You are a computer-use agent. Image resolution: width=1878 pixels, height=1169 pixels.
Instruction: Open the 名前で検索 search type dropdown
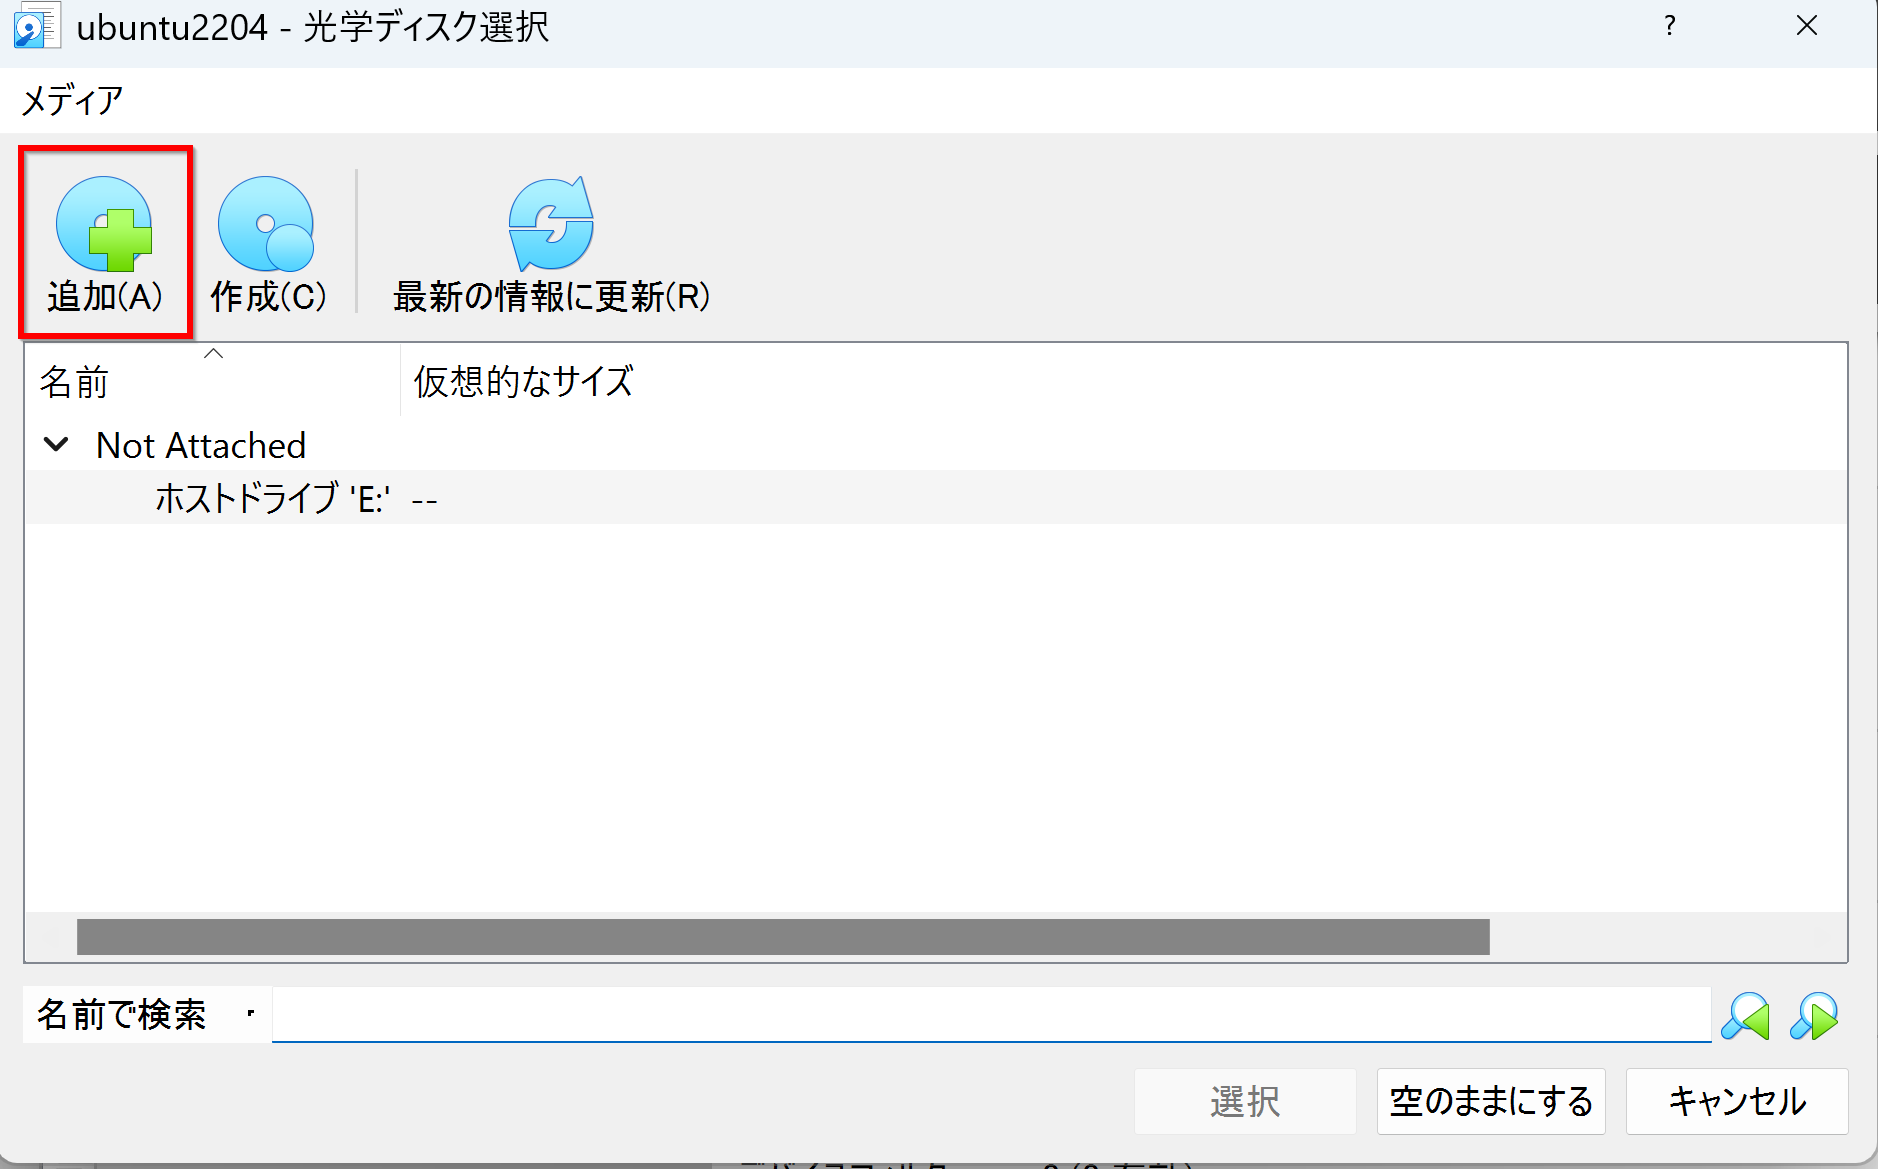[x=147, y=1015]
